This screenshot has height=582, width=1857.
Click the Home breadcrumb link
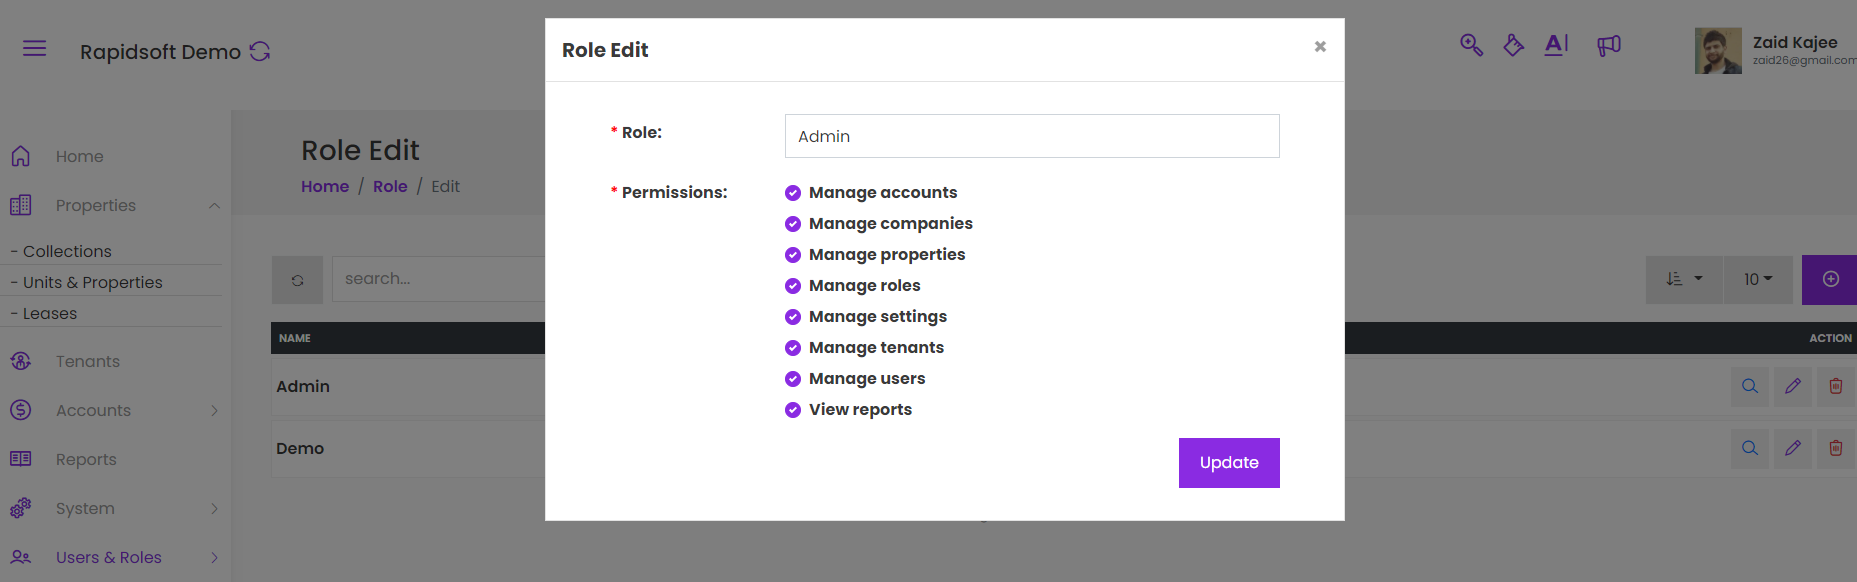325,186
